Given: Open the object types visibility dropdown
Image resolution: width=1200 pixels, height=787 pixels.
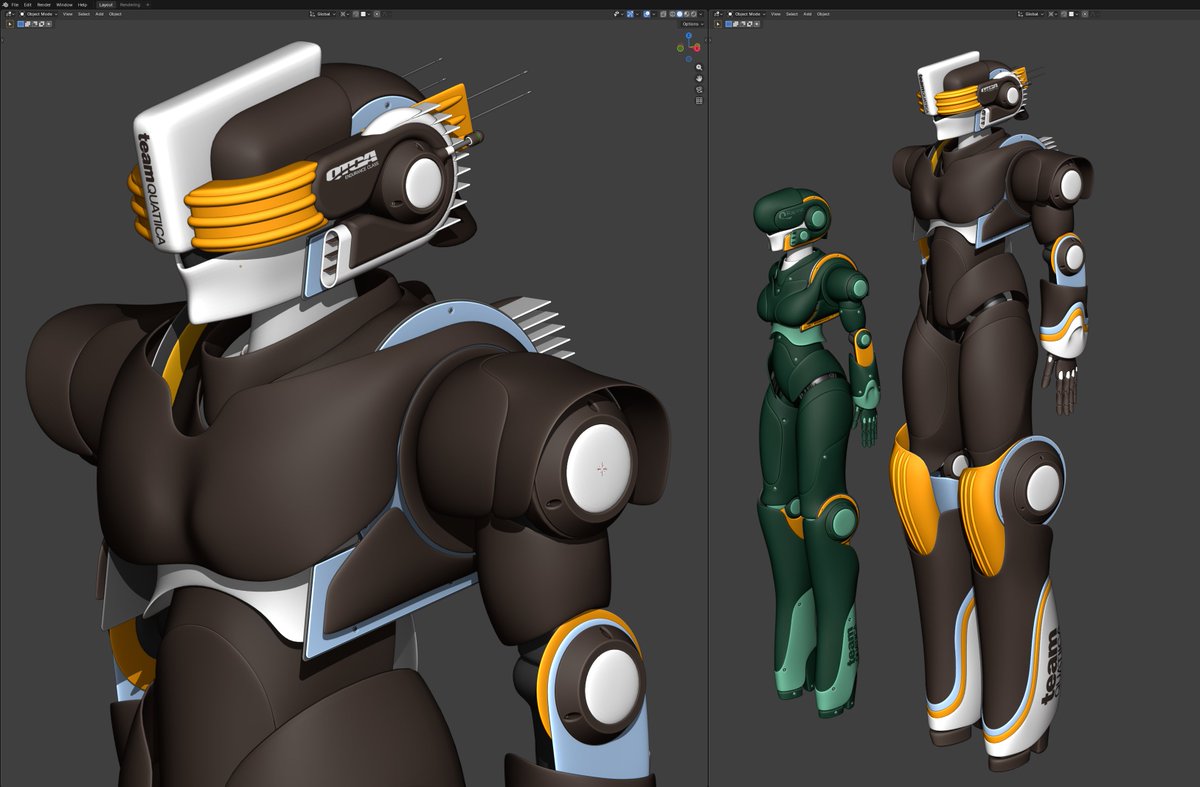Looking at the screenshot, I should tap(618, 14).
